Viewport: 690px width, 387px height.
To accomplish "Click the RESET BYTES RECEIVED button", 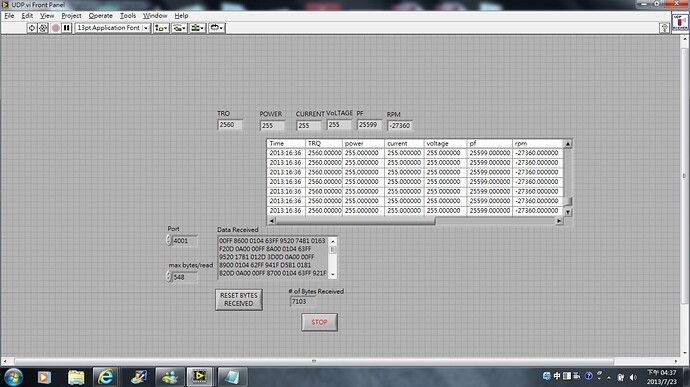I will point(239,299).
